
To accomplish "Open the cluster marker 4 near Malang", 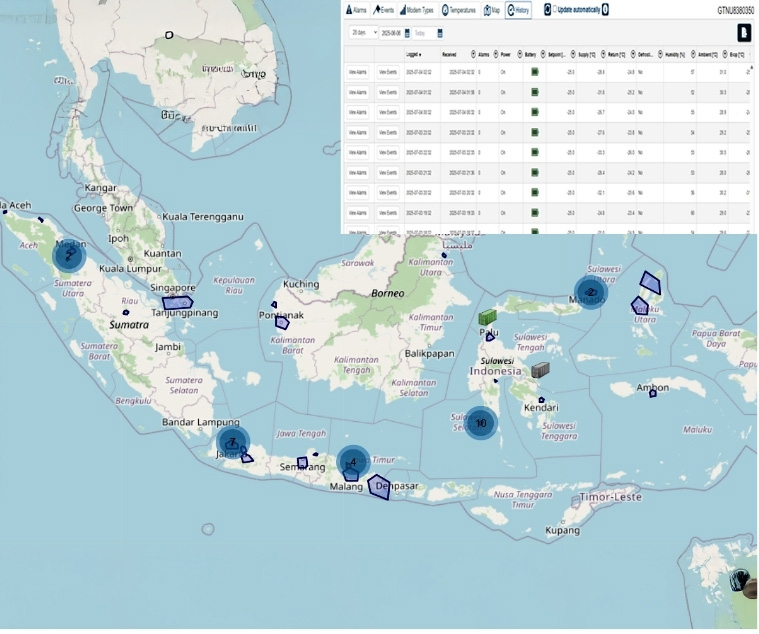I will 353,462.
